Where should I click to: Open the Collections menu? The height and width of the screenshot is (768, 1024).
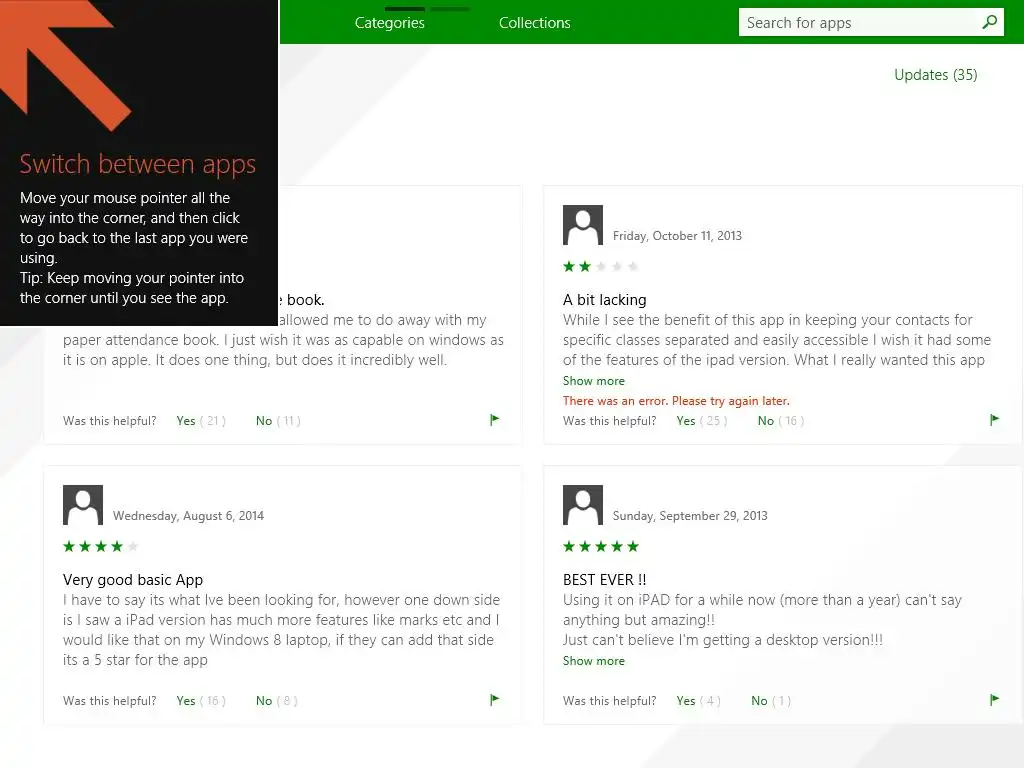click(x=535, y=23)
